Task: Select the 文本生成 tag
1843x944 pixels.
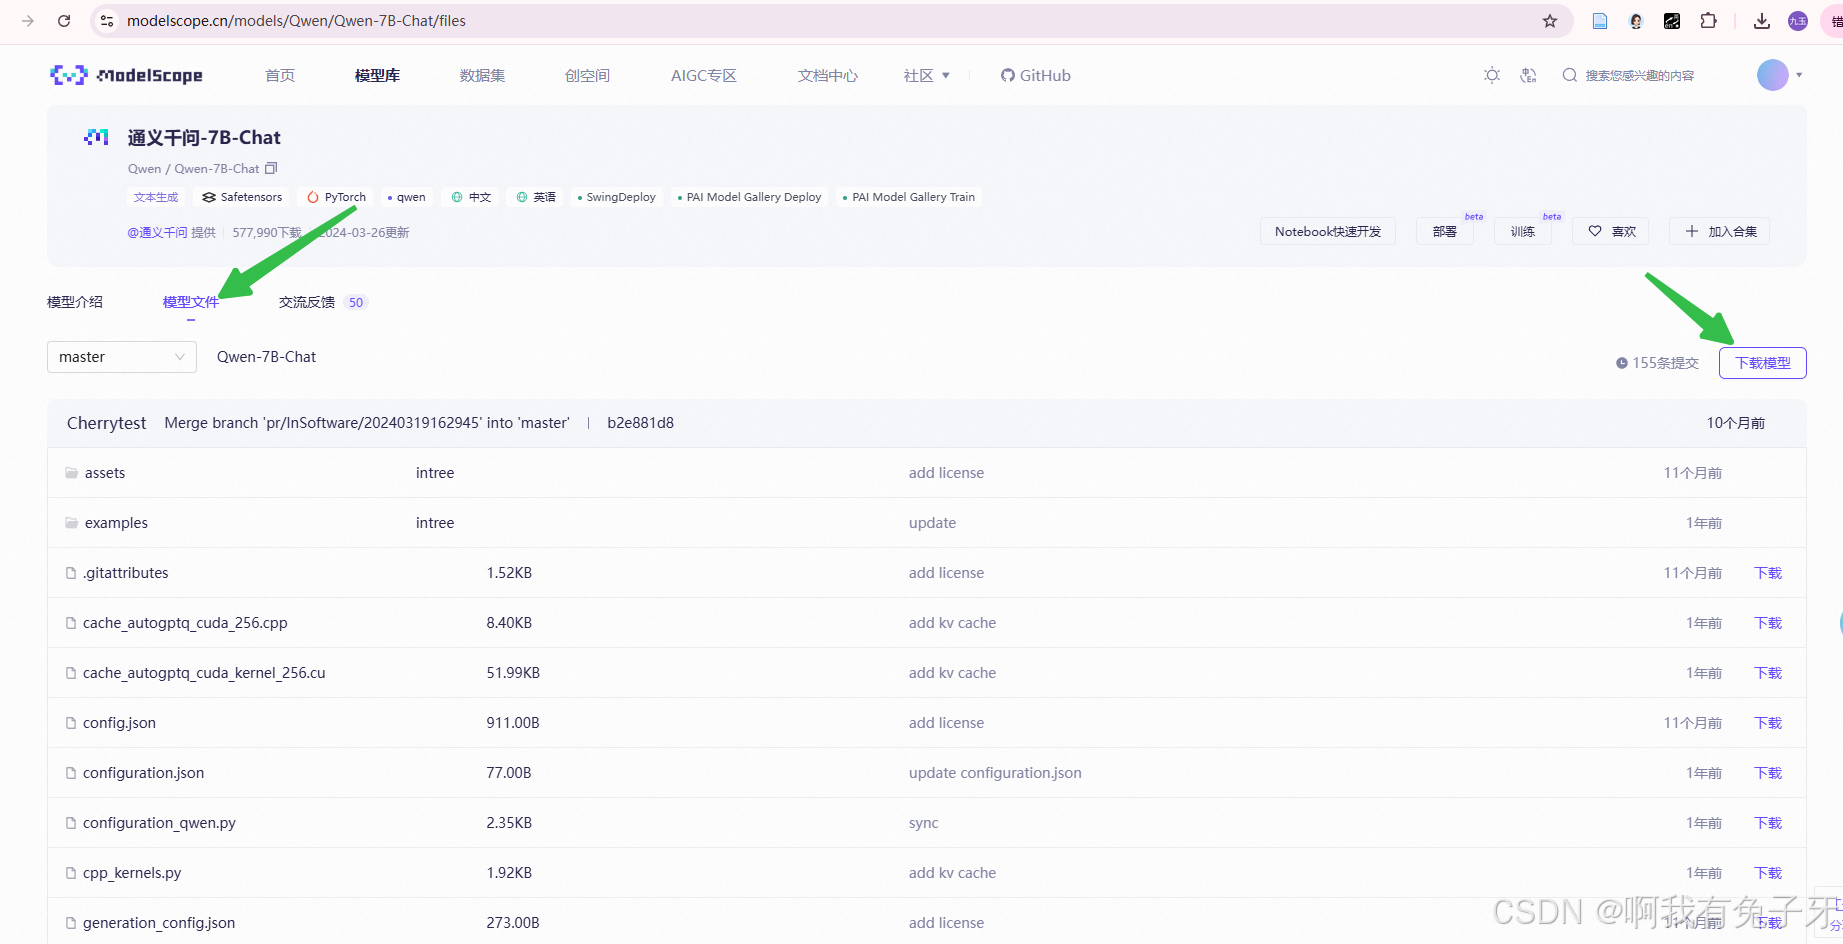Action: pyautogui.click(x=156, y=197)
